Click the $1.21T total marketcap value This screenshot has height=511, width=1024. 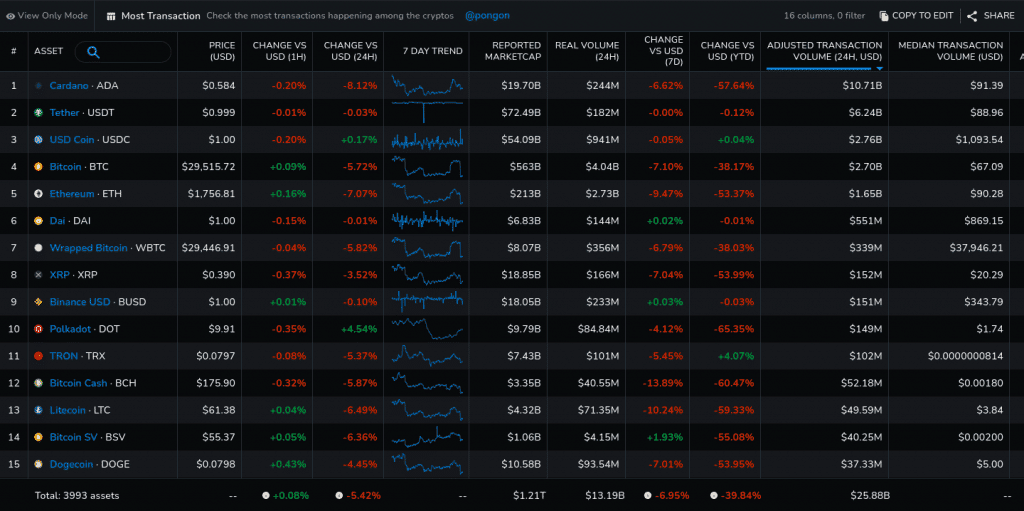(x=528, y=496)
